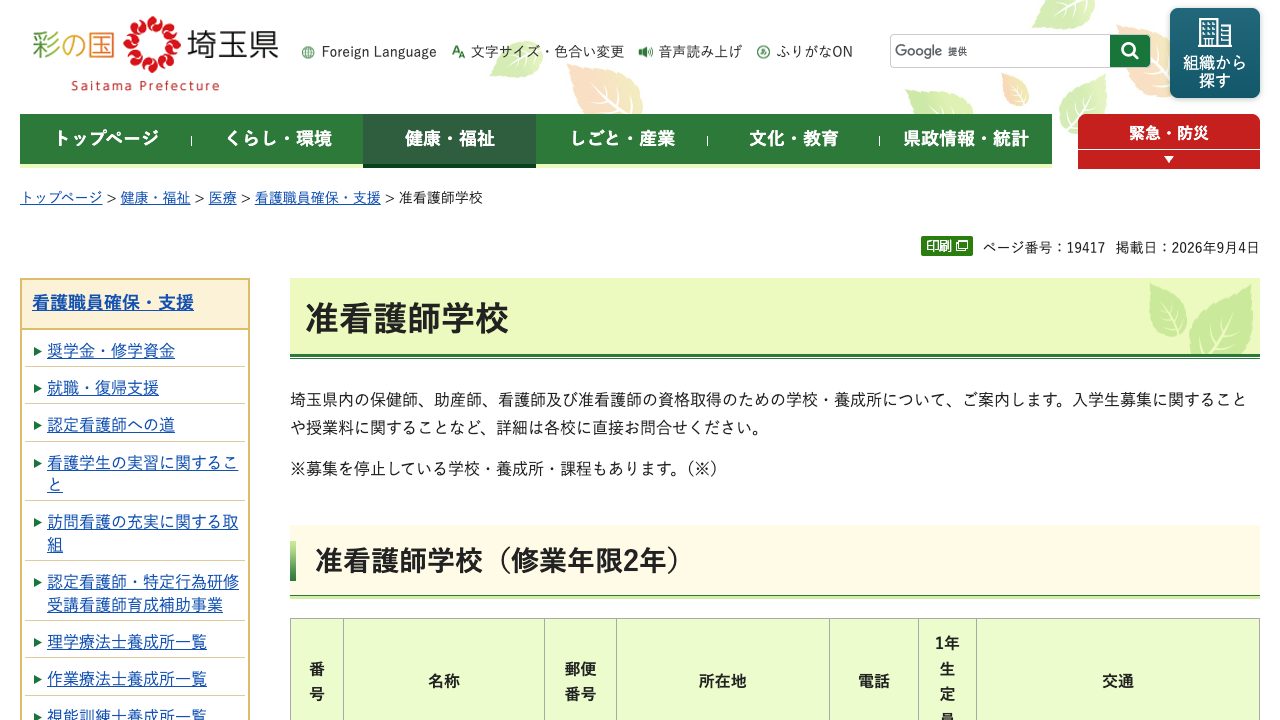This screenshot has height=720, width=1280.
Task: Open 文化・教育 navigation tab
Action: 794,139
